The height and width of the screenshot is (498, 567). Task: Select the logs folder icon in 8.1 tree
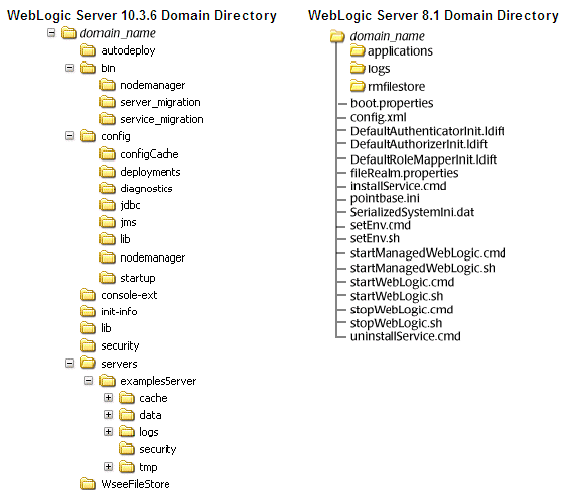tap(357, 68)
